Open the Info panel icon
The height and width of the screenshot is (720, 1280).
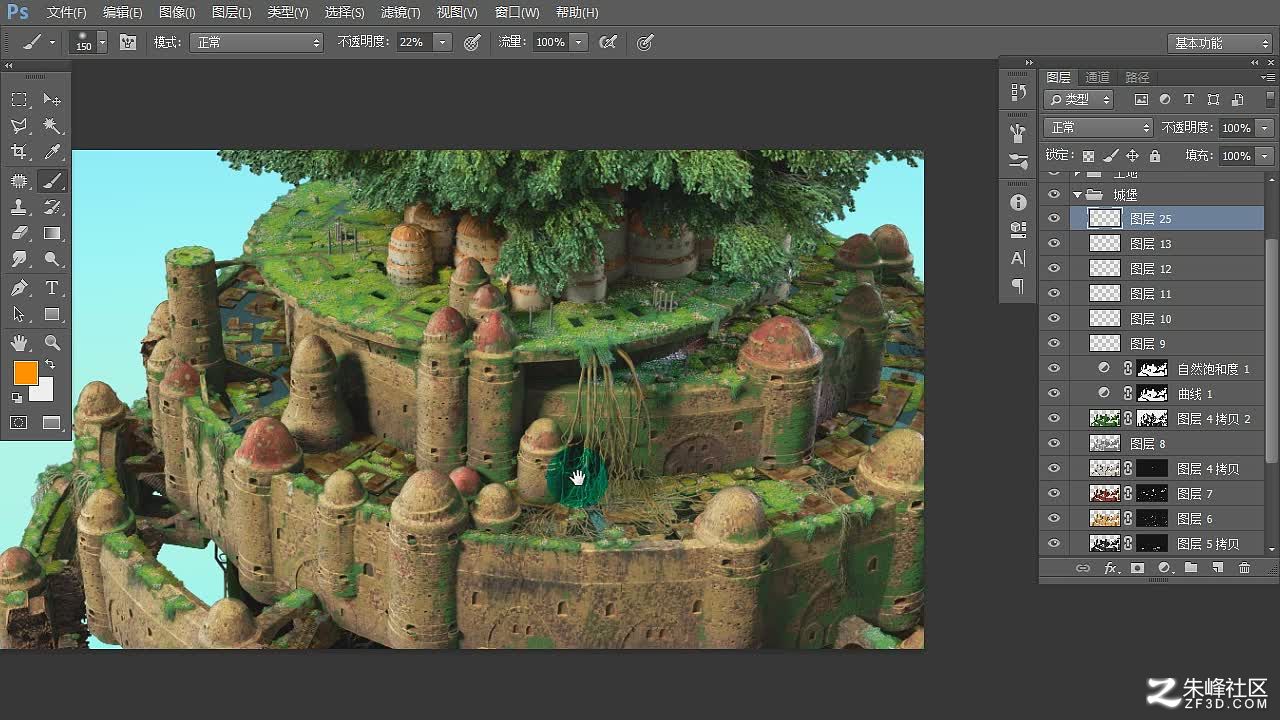point(1018,202)
